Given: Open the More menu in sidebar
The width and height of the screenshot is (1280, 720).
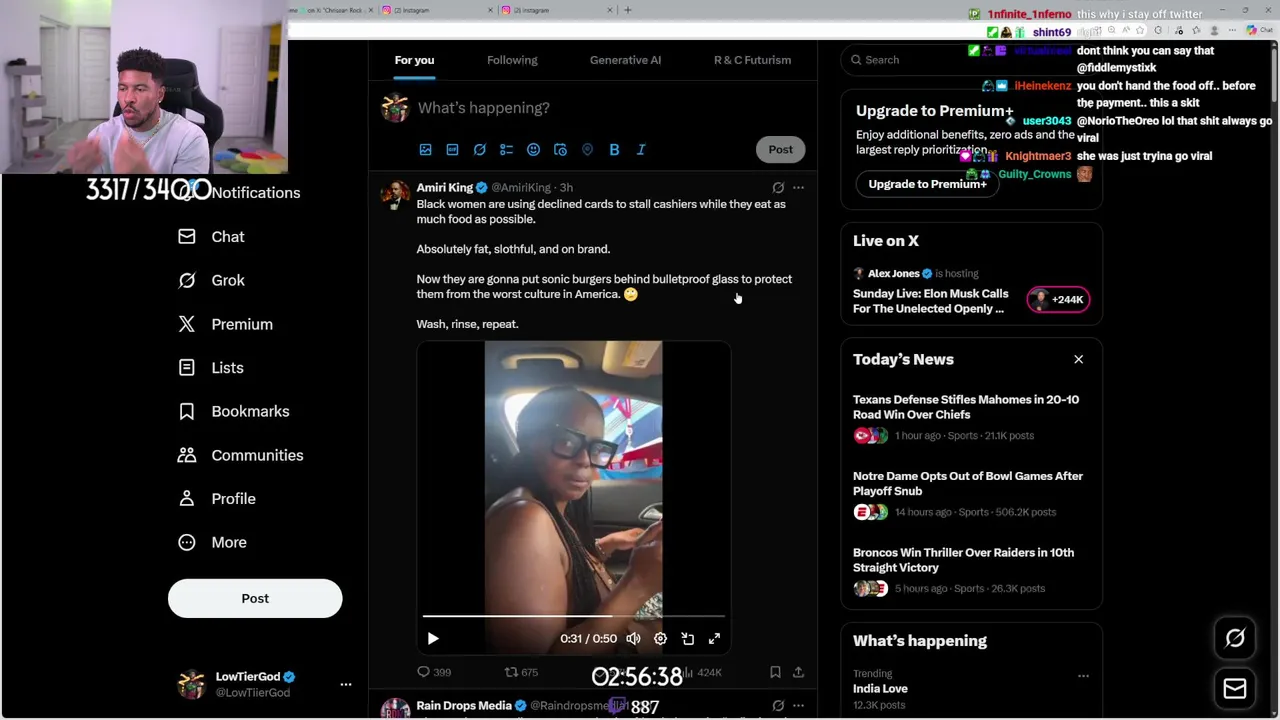Looking at the screenshot, I should [212, 542].
